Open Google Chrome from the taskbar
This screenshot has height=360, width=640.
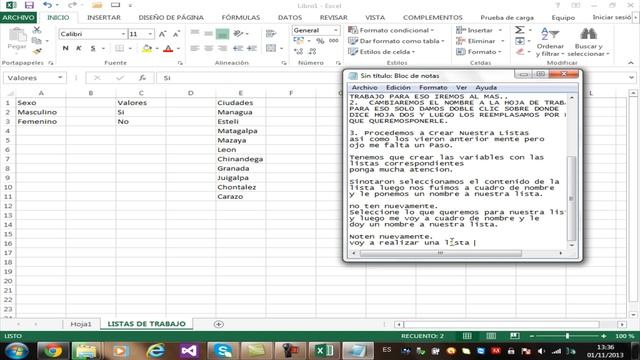pos(52,351)
